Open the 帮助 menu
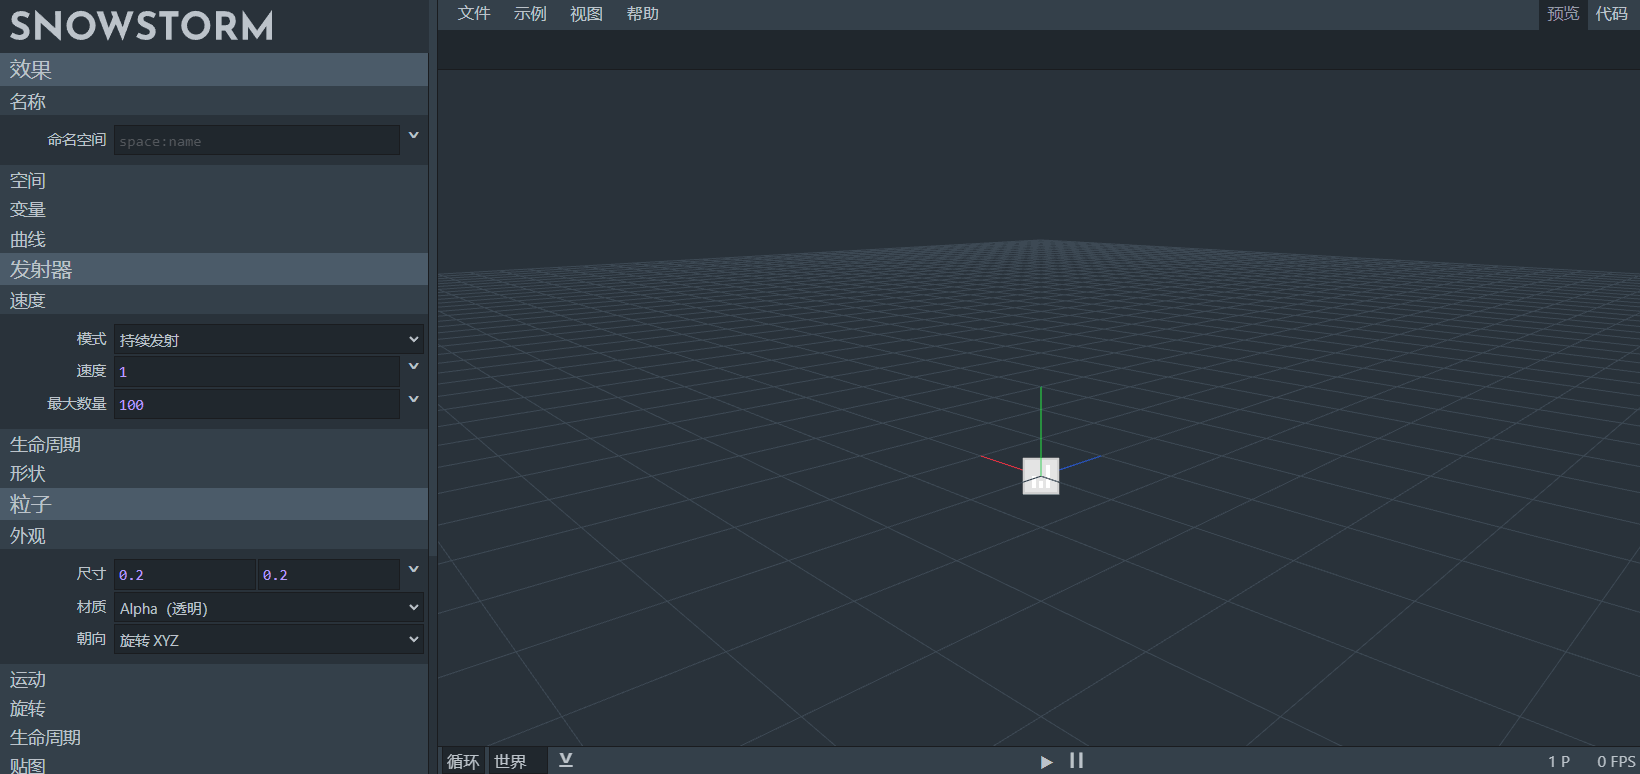The width and height of the screenshot is (1640, 774). coord(643,14)
